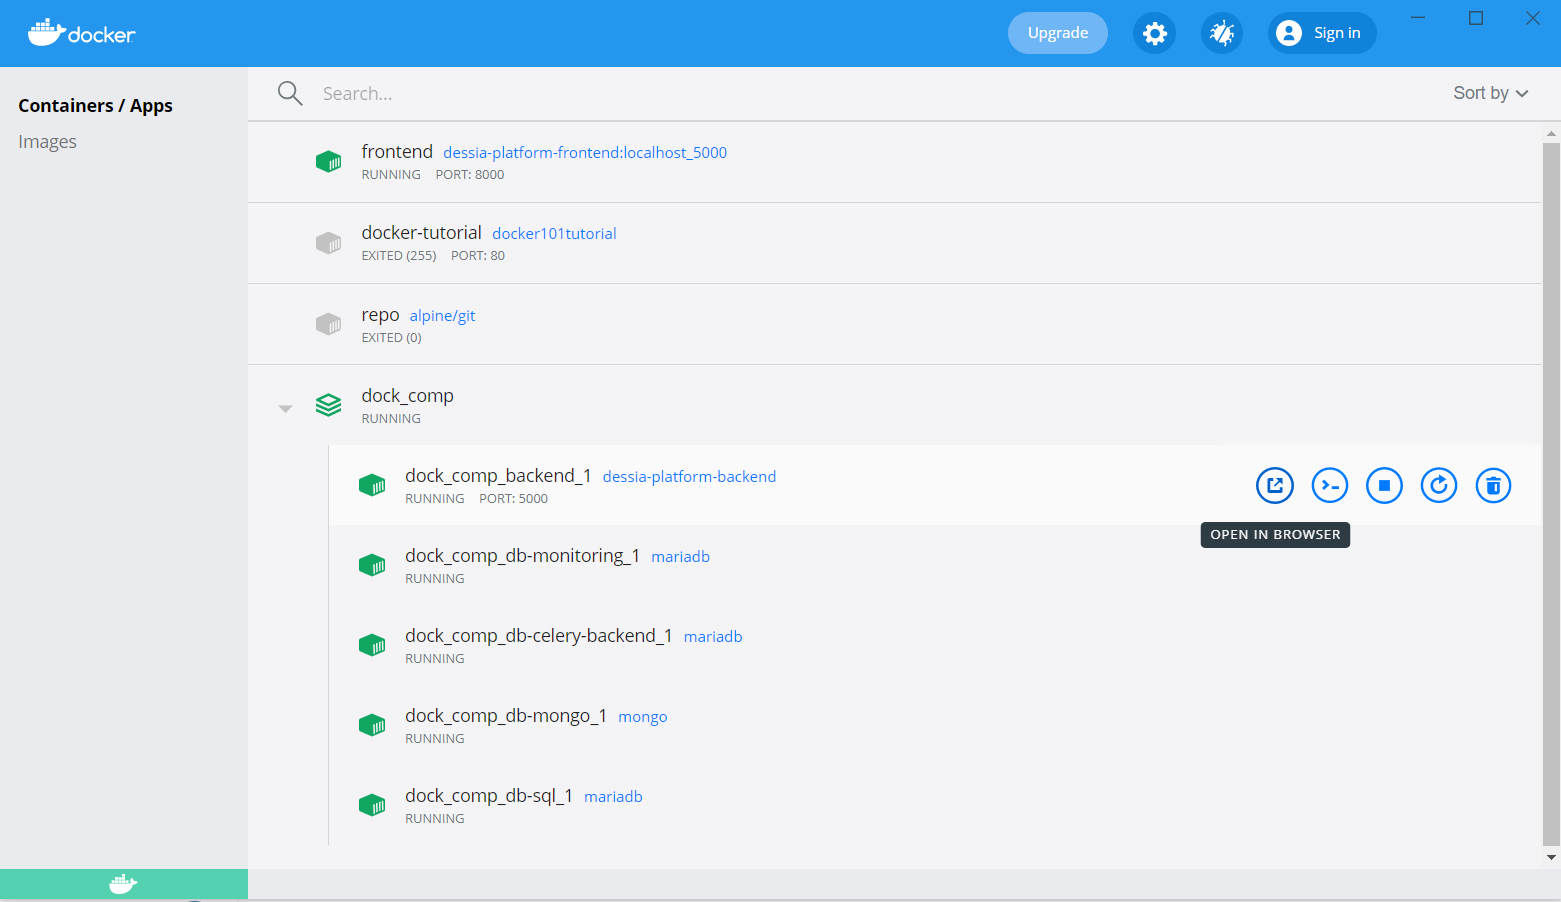Image resolution: width=1561 pixels, height=902 pixels.
Task: Open dessia-platform-backend image link
Action: point(689,477)
